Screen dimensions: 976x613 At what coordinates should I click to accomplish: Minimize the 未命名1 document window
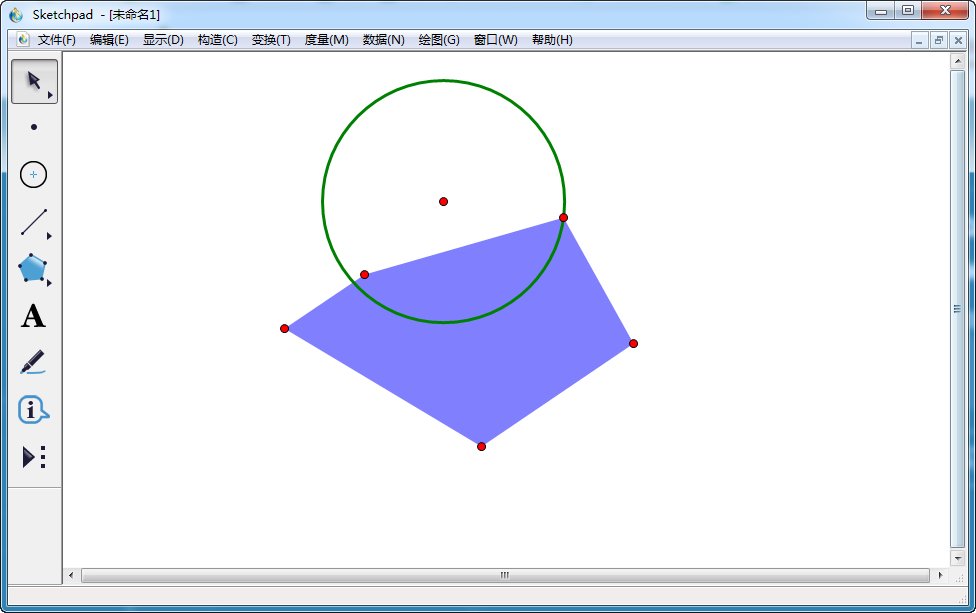[x=918, y=40]
